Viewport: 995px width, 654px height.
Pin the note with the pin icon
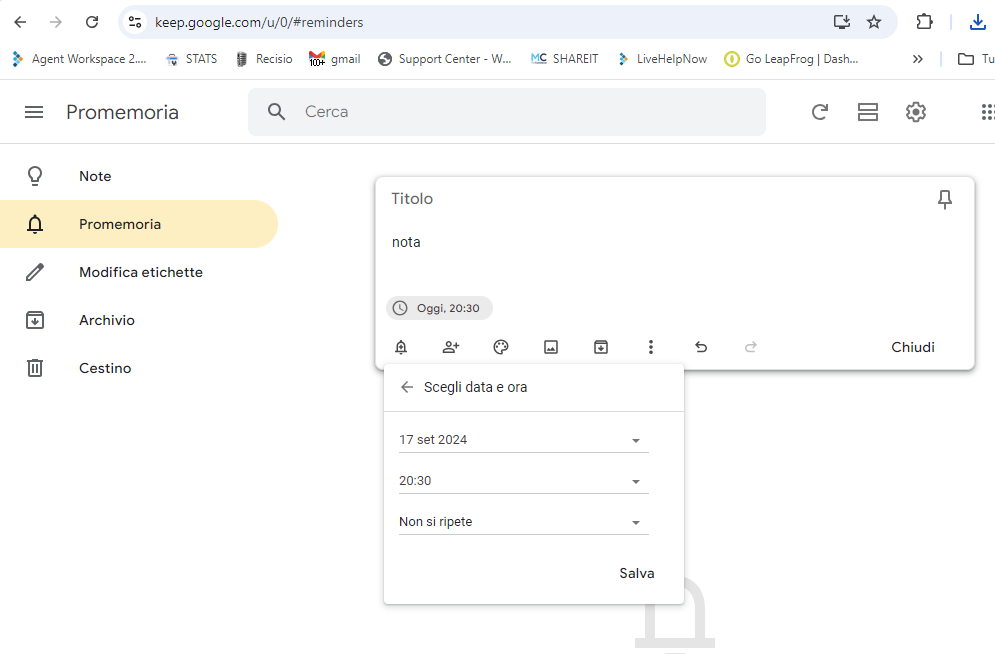point(945,200)
